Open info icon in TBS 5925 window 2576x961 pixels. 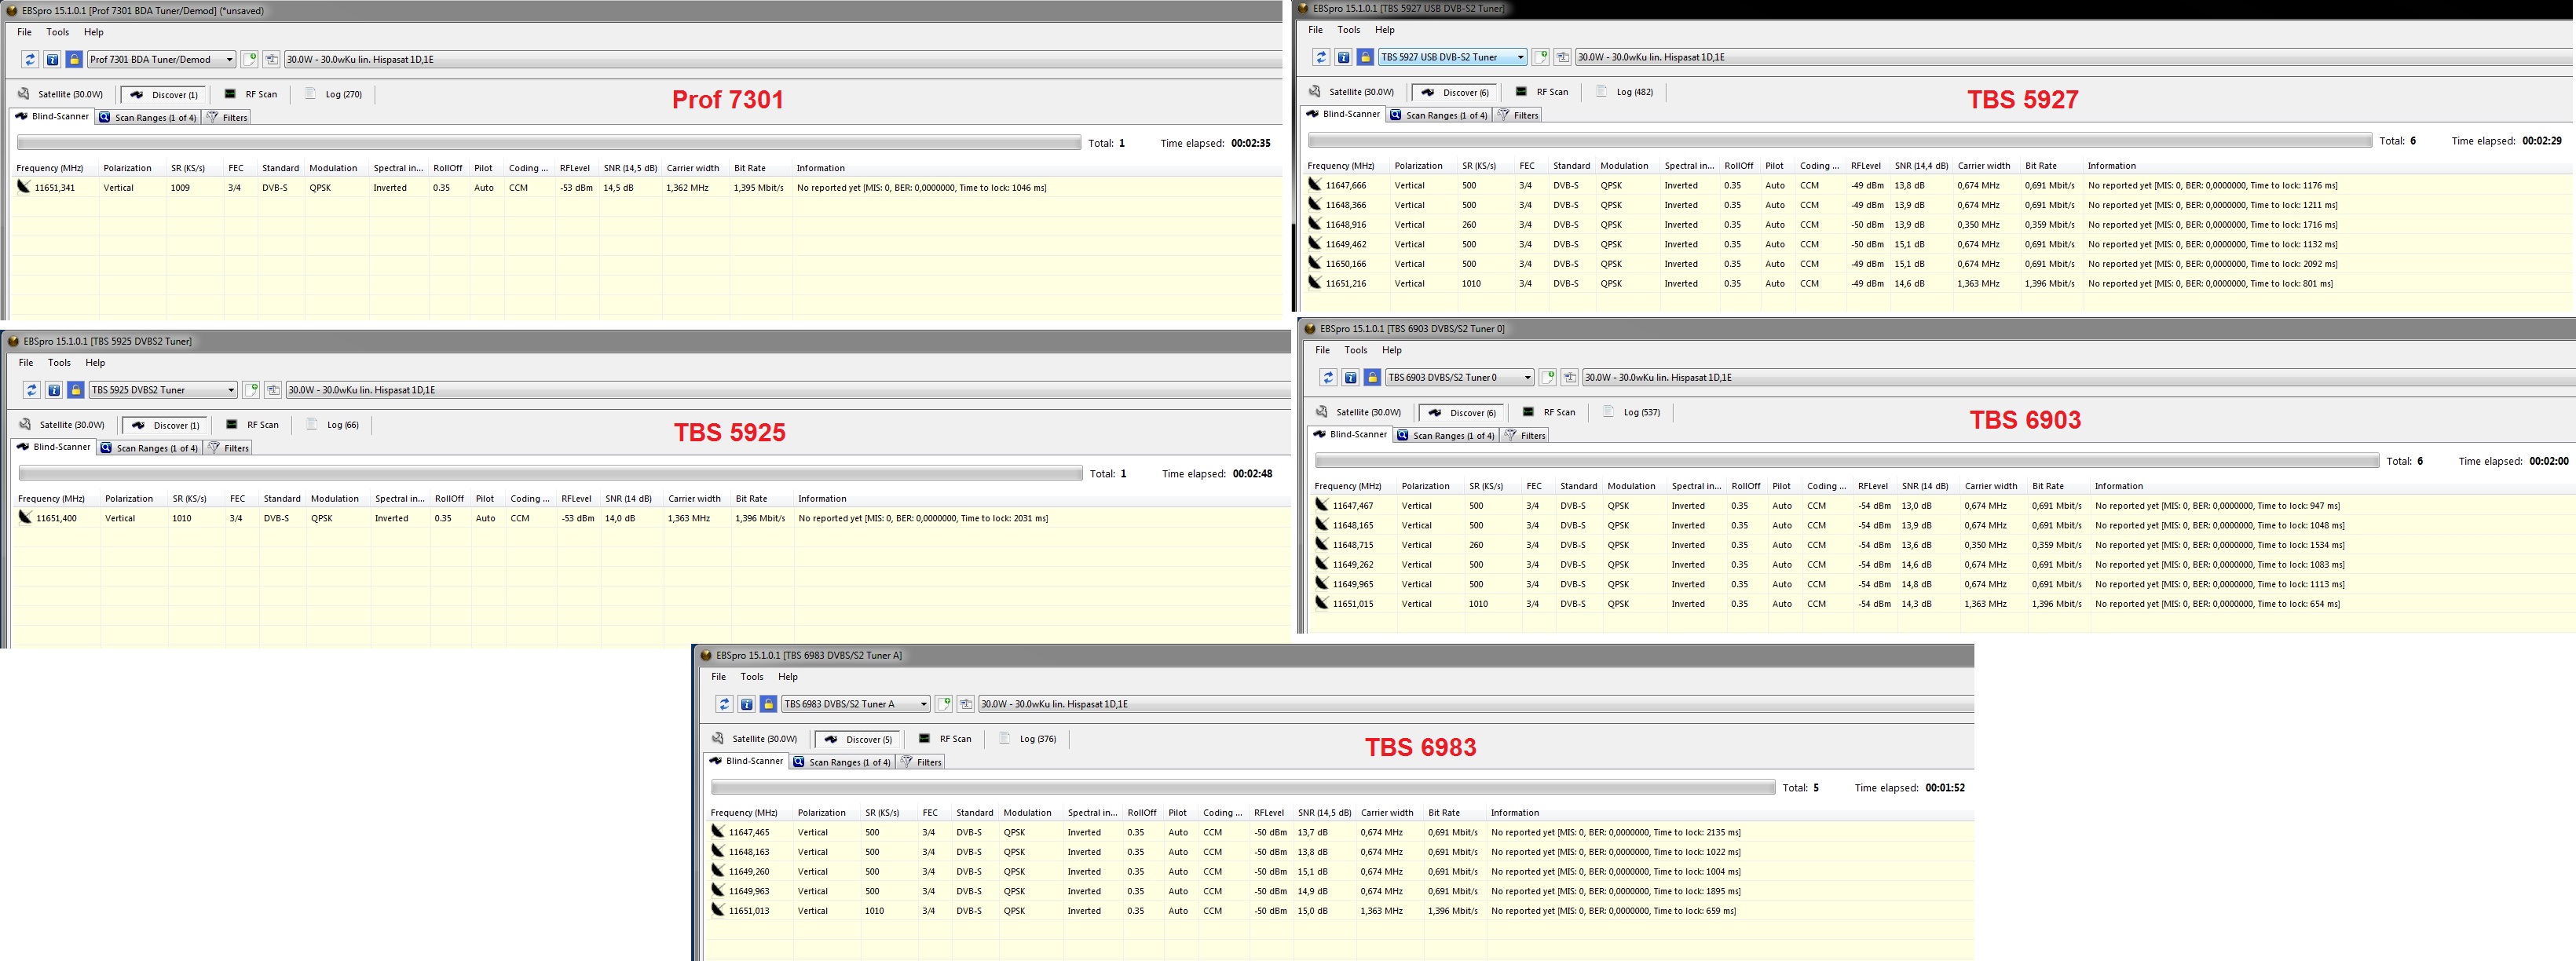pyautogui.click(x=54, y=390)
